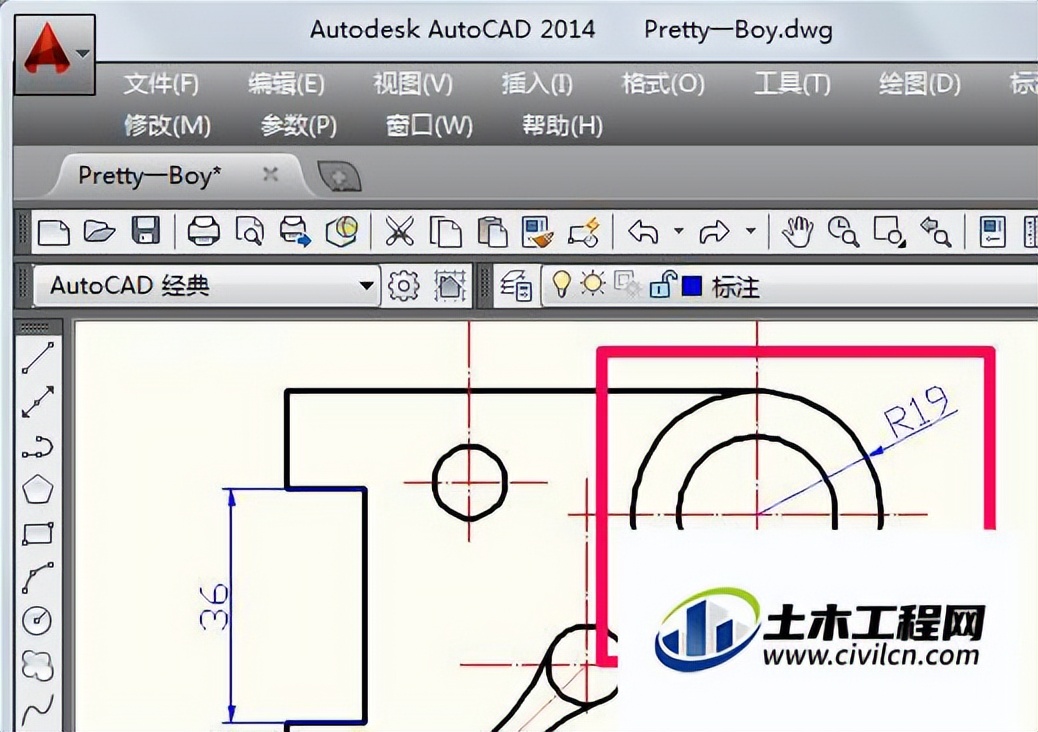This screenshot has width=1038, height=732.
Task: Close the Pretty—Boy* drawing tab
Action: [270, 175]
